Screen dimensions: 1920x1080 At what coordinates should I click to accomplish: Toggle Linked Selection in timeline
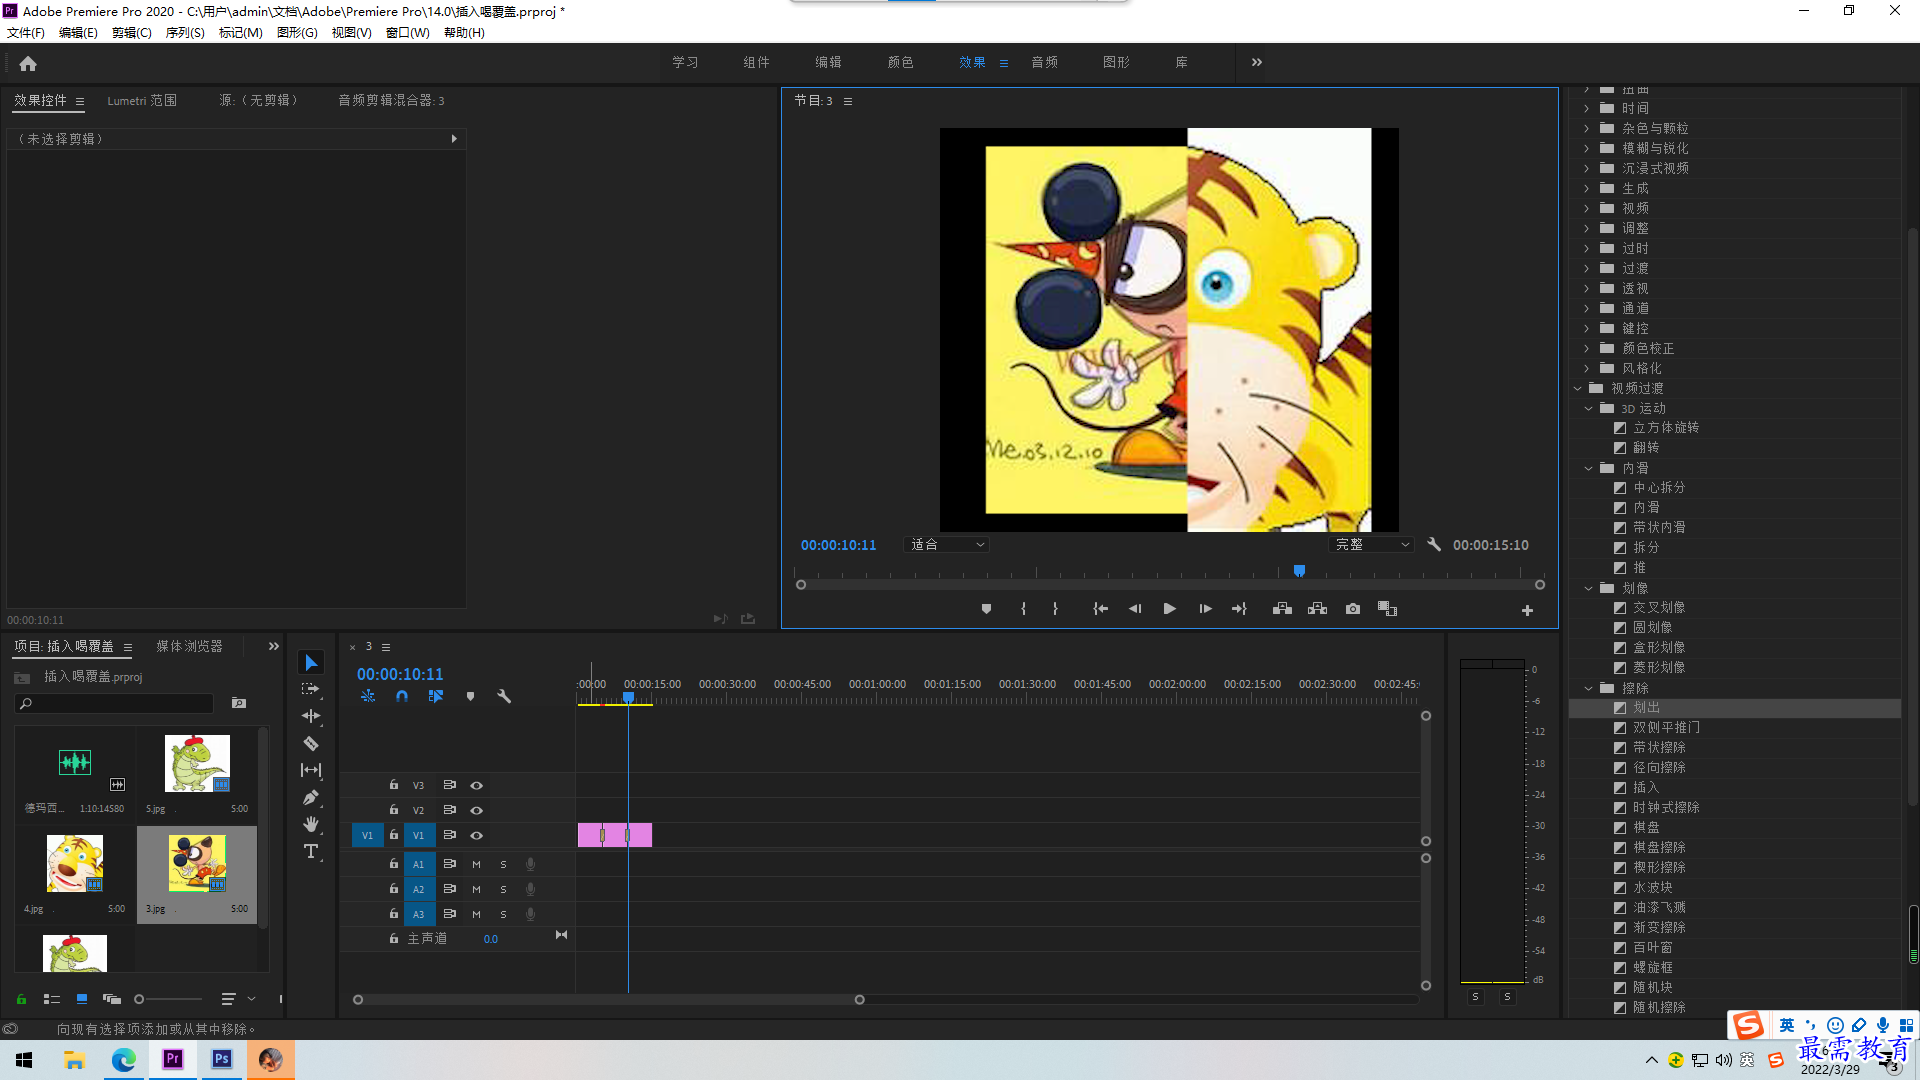pos(436,696)
